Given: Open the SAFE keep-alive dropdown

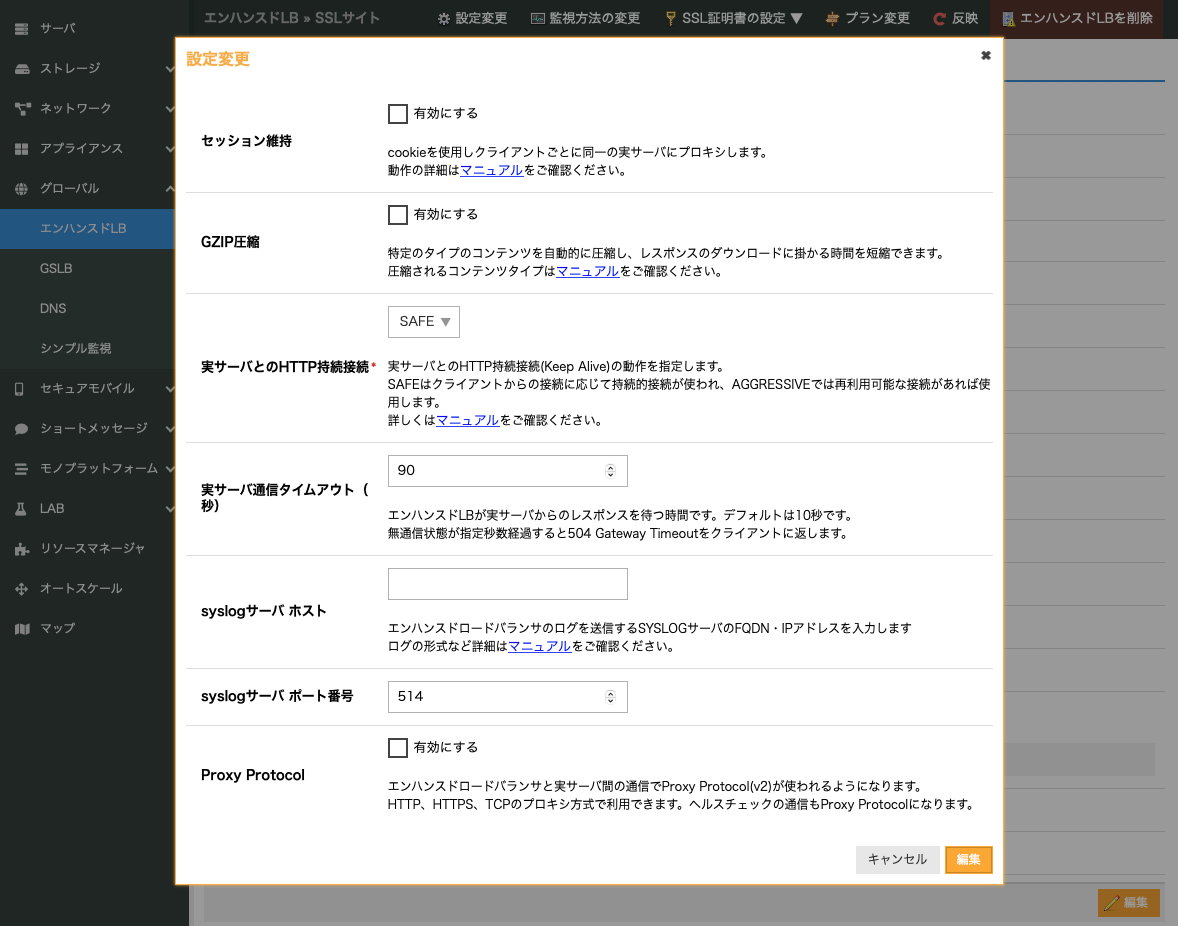Looking at the screenshot, I should pyautogui.click(x=423, y=321).
